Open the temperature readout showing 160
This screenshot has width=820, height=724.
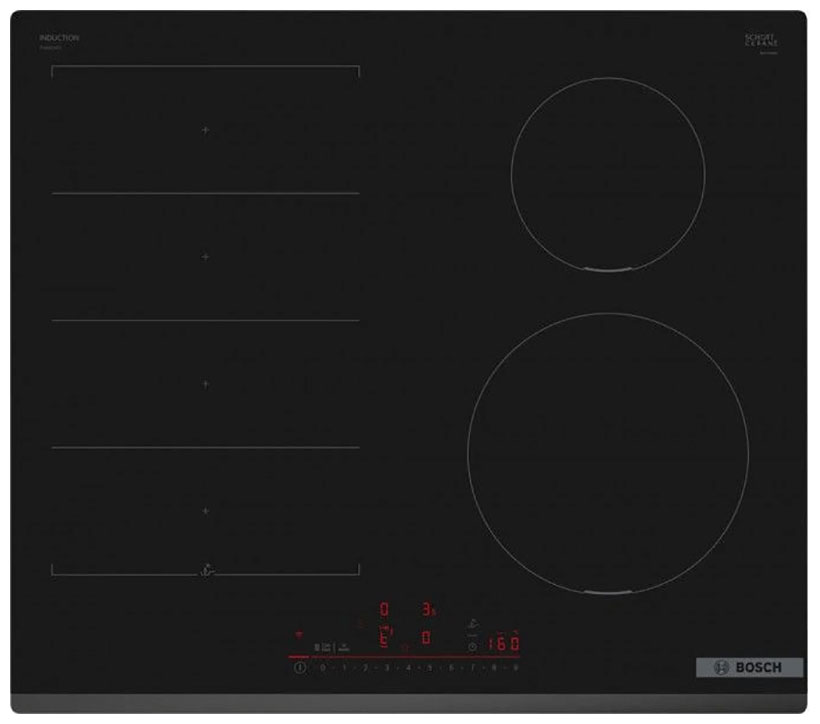(505, 641)
